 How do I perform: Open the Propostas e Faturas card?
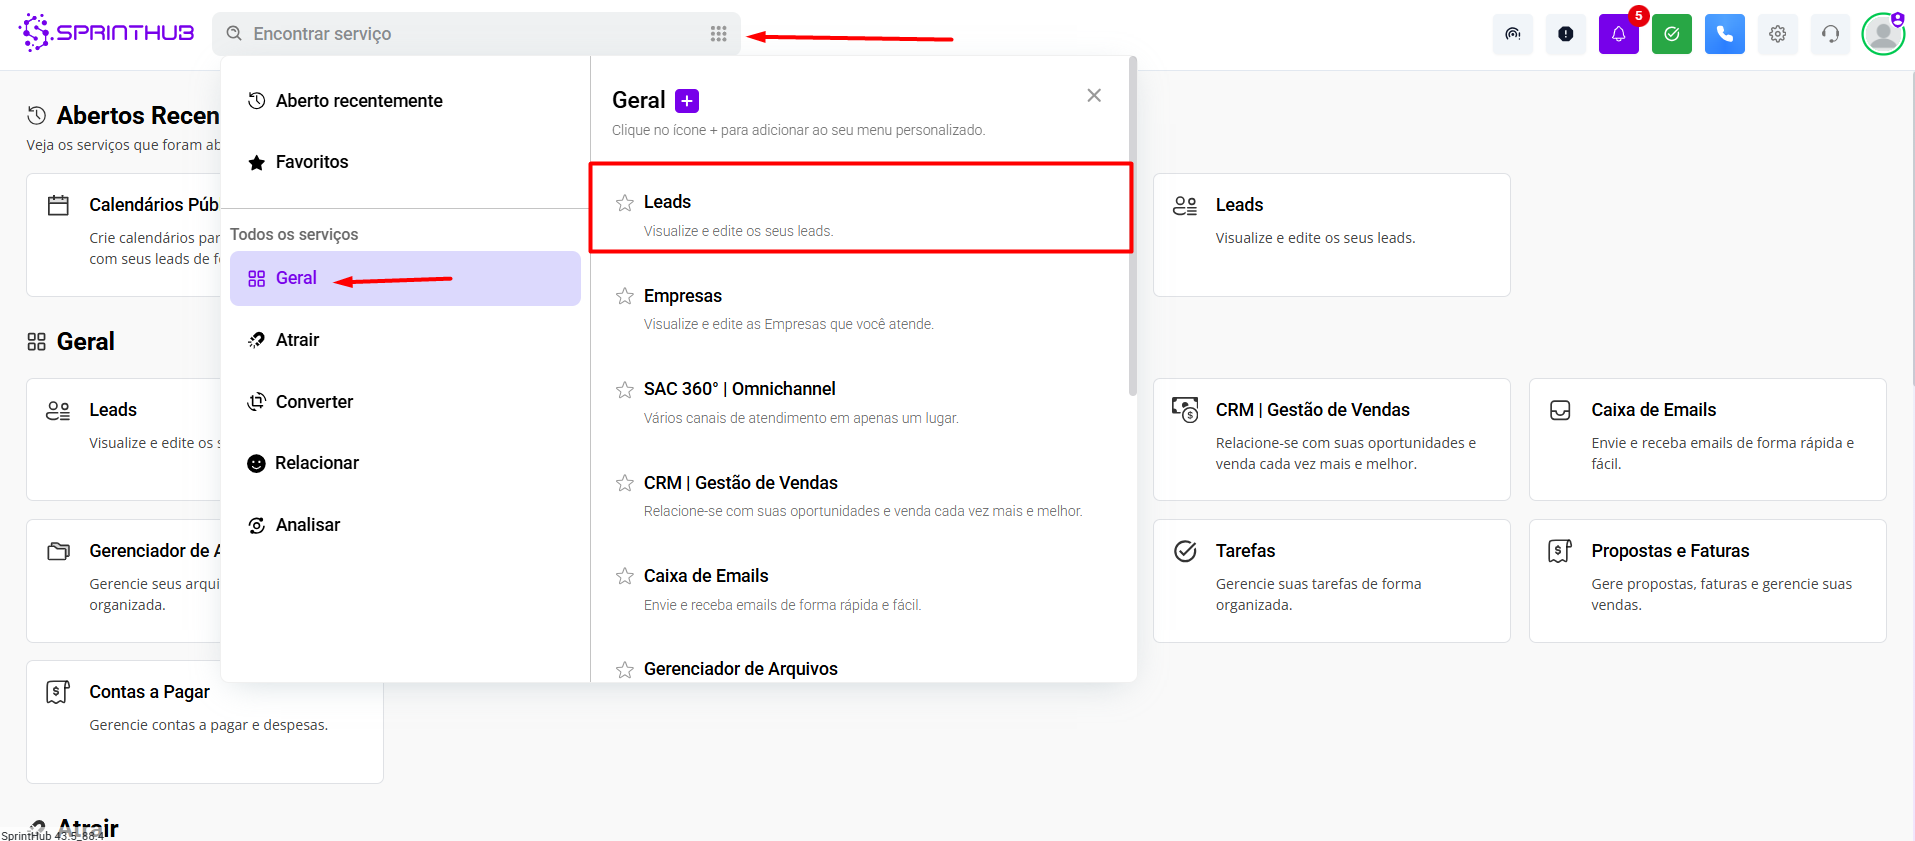pos(1706,580)
